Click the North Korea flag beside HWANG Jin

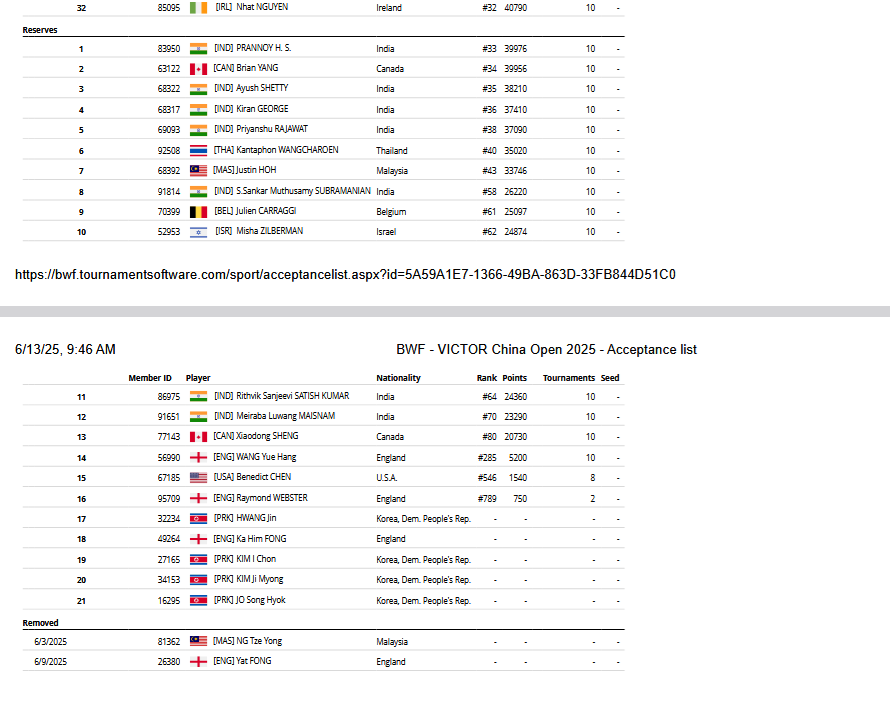pyautogui.click(x=198, y=519)
